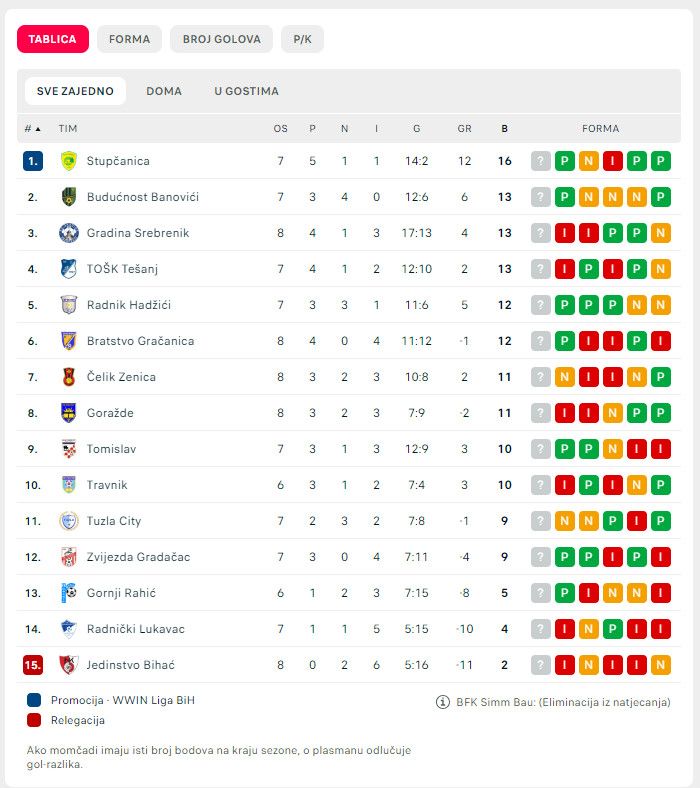Select the P/K tab

pyautogui.click(x=302, y=39)
